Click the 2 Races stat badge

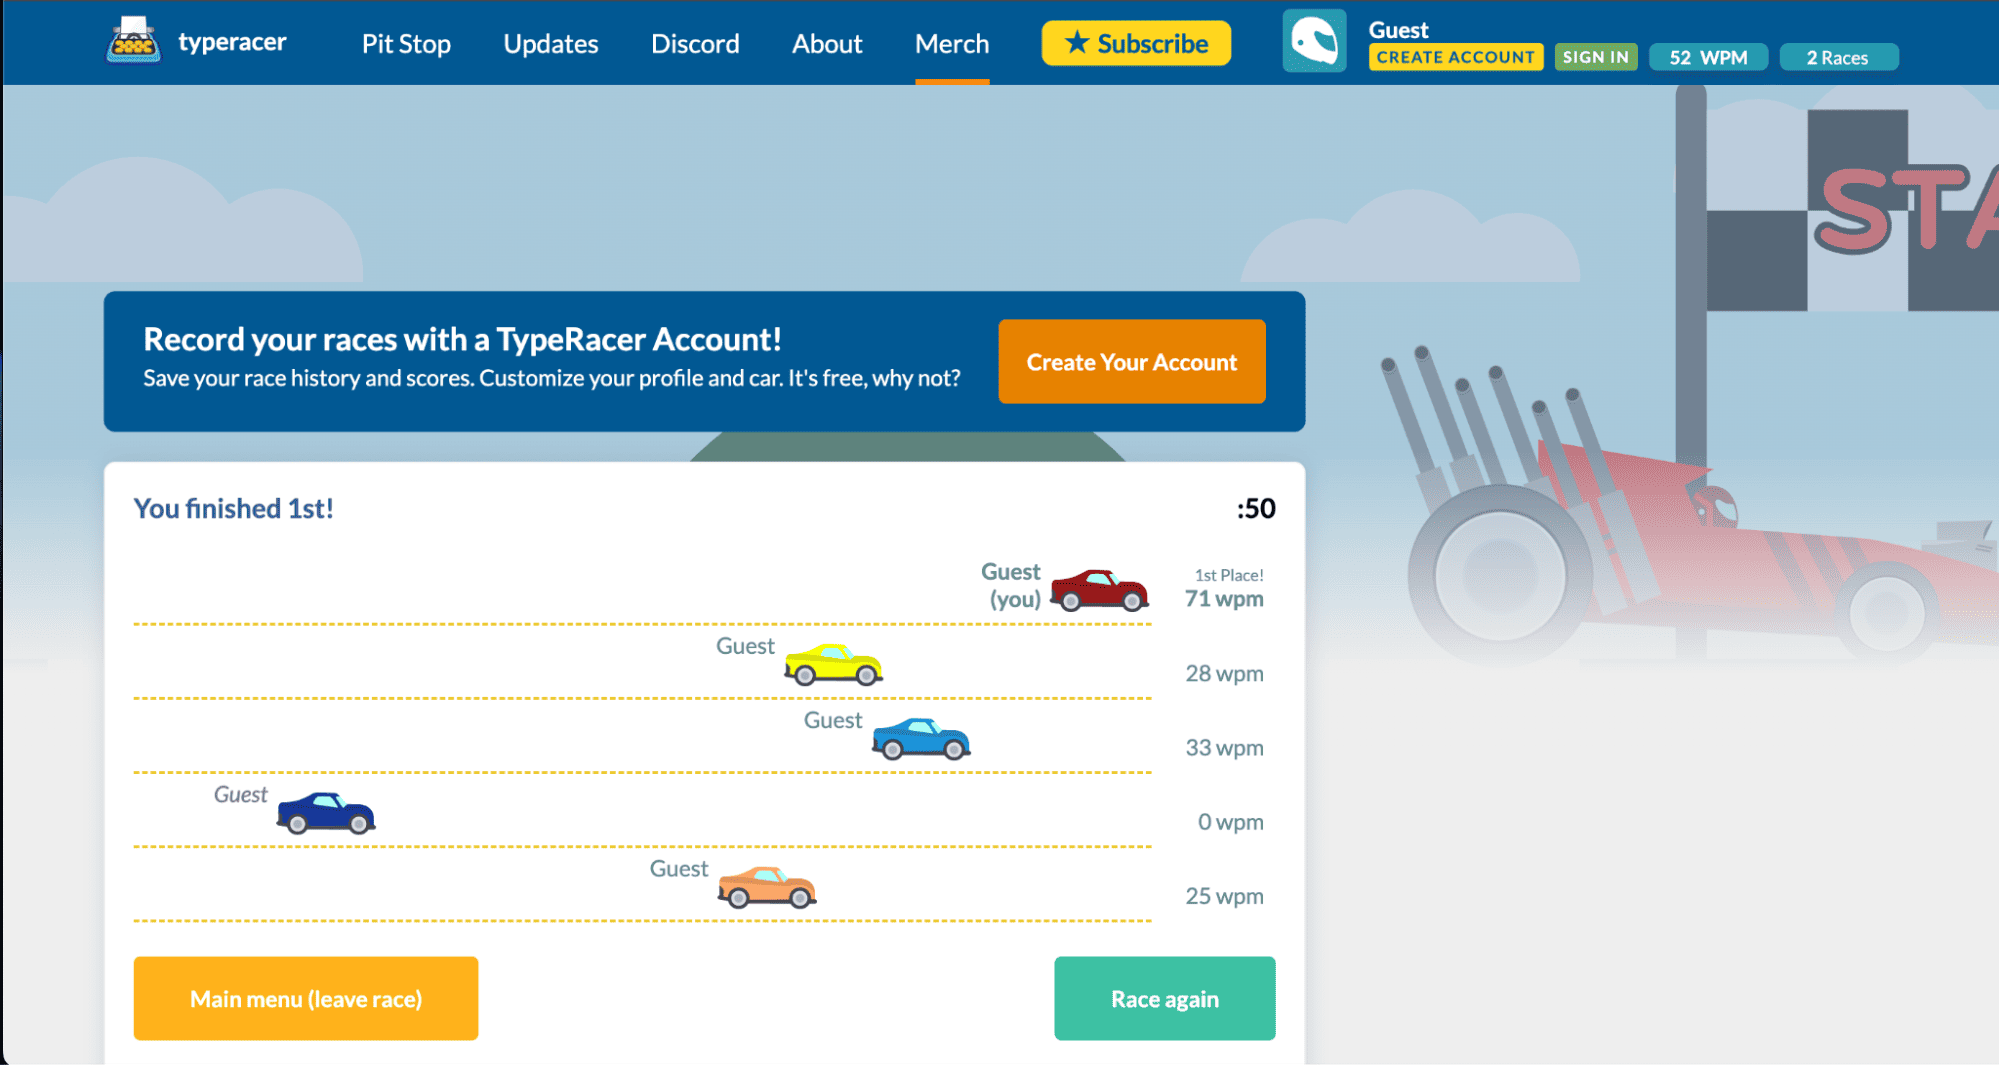coord(1838,57)
